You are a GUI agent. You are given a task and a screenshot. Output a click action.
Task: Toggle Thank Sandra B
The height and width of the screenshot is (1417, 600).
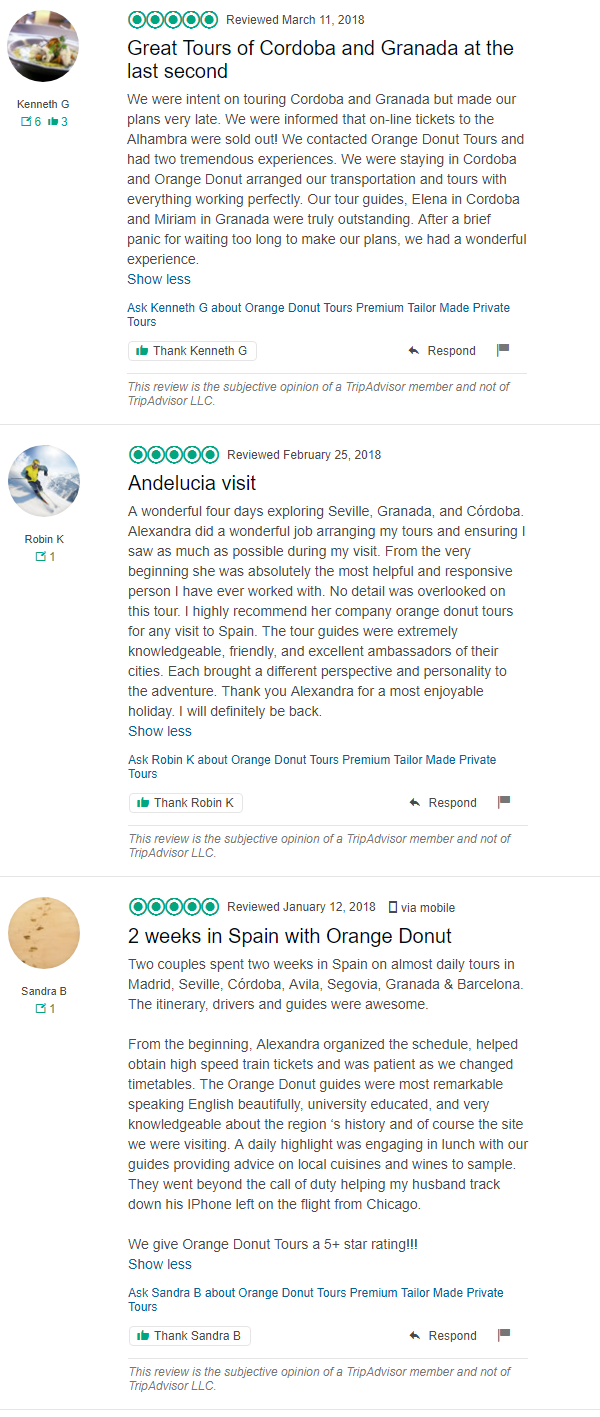[x=189, y=1335]
